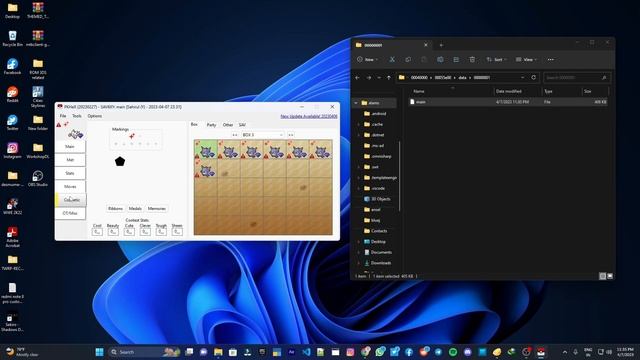Click the Refresh icon in File Explorer
This screenshot has height=360, width=640.
(x=533, y=78)
